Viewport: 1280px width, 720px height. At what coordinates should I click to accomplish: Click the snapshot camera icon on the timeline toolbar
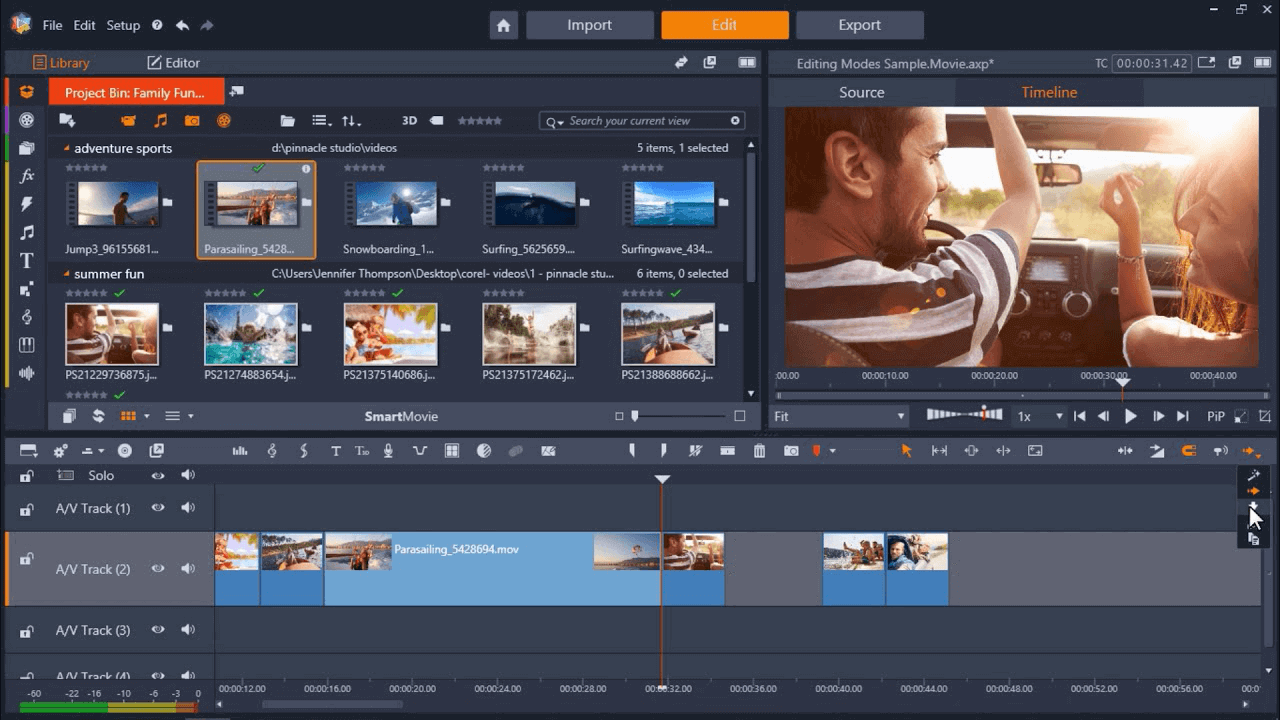(792, 451)
